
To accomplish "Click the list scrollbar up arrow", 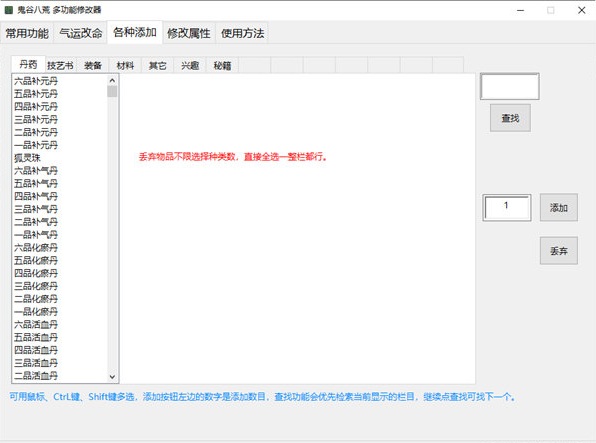I will [x=112, y=80].
